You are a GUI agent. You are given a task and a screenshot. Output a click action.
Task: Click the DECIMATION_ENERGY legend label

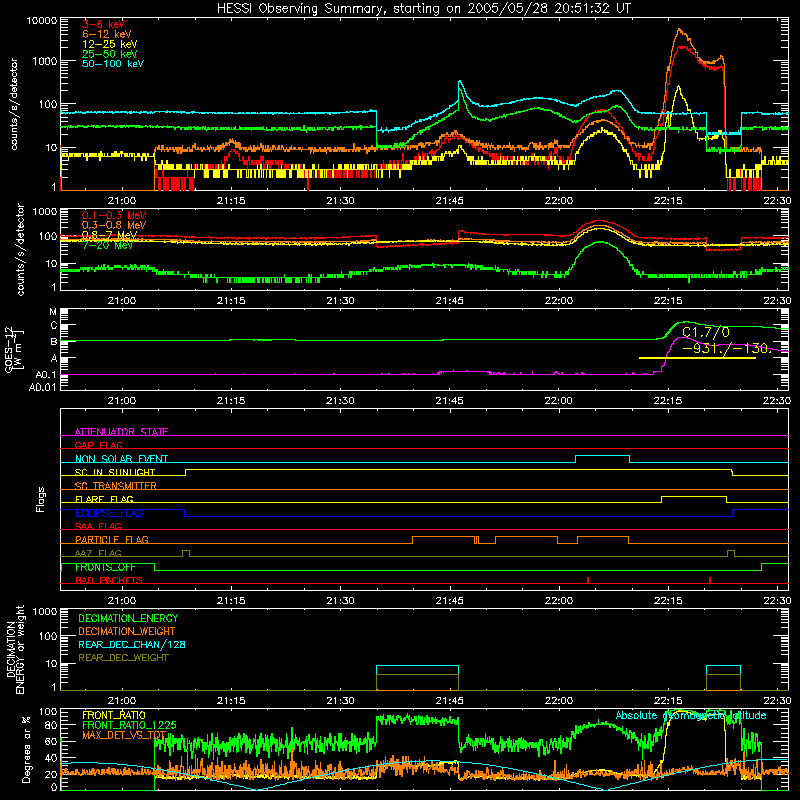(128, 618)
